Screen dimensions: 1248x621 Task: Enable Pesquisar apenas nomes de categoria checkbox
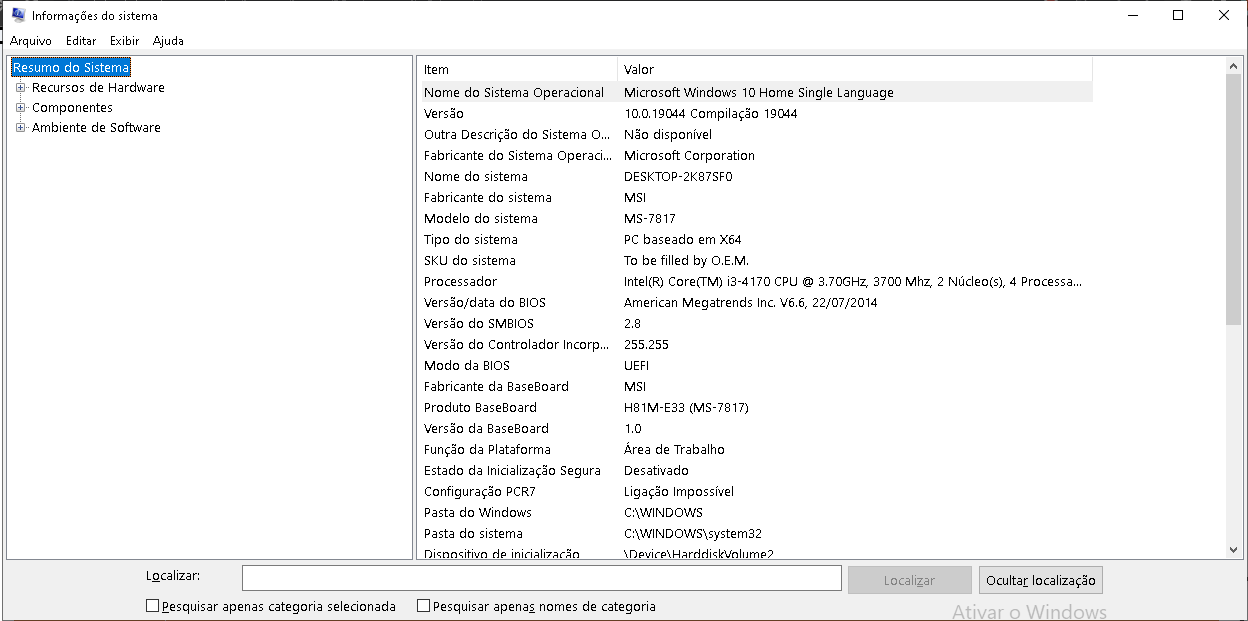coord(423,606)
